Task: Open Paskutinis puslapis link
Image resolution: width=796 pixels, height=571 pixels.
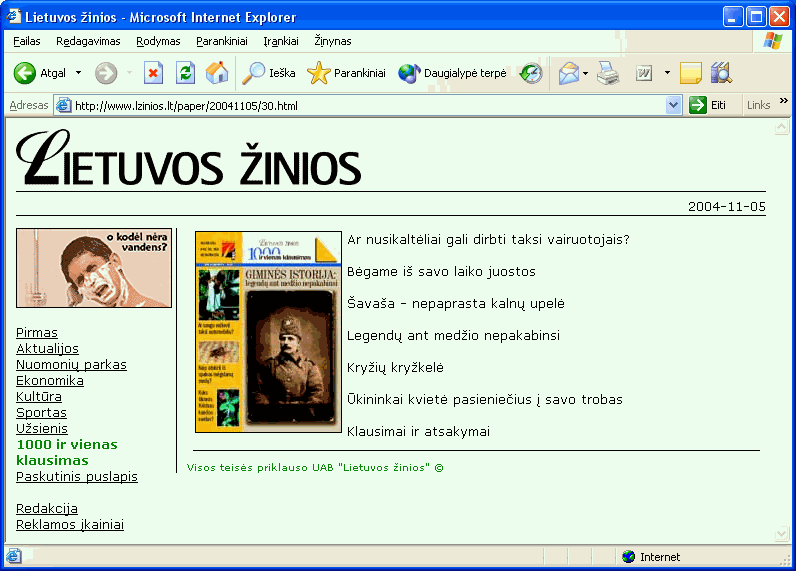Action: [x=77, y=477]
